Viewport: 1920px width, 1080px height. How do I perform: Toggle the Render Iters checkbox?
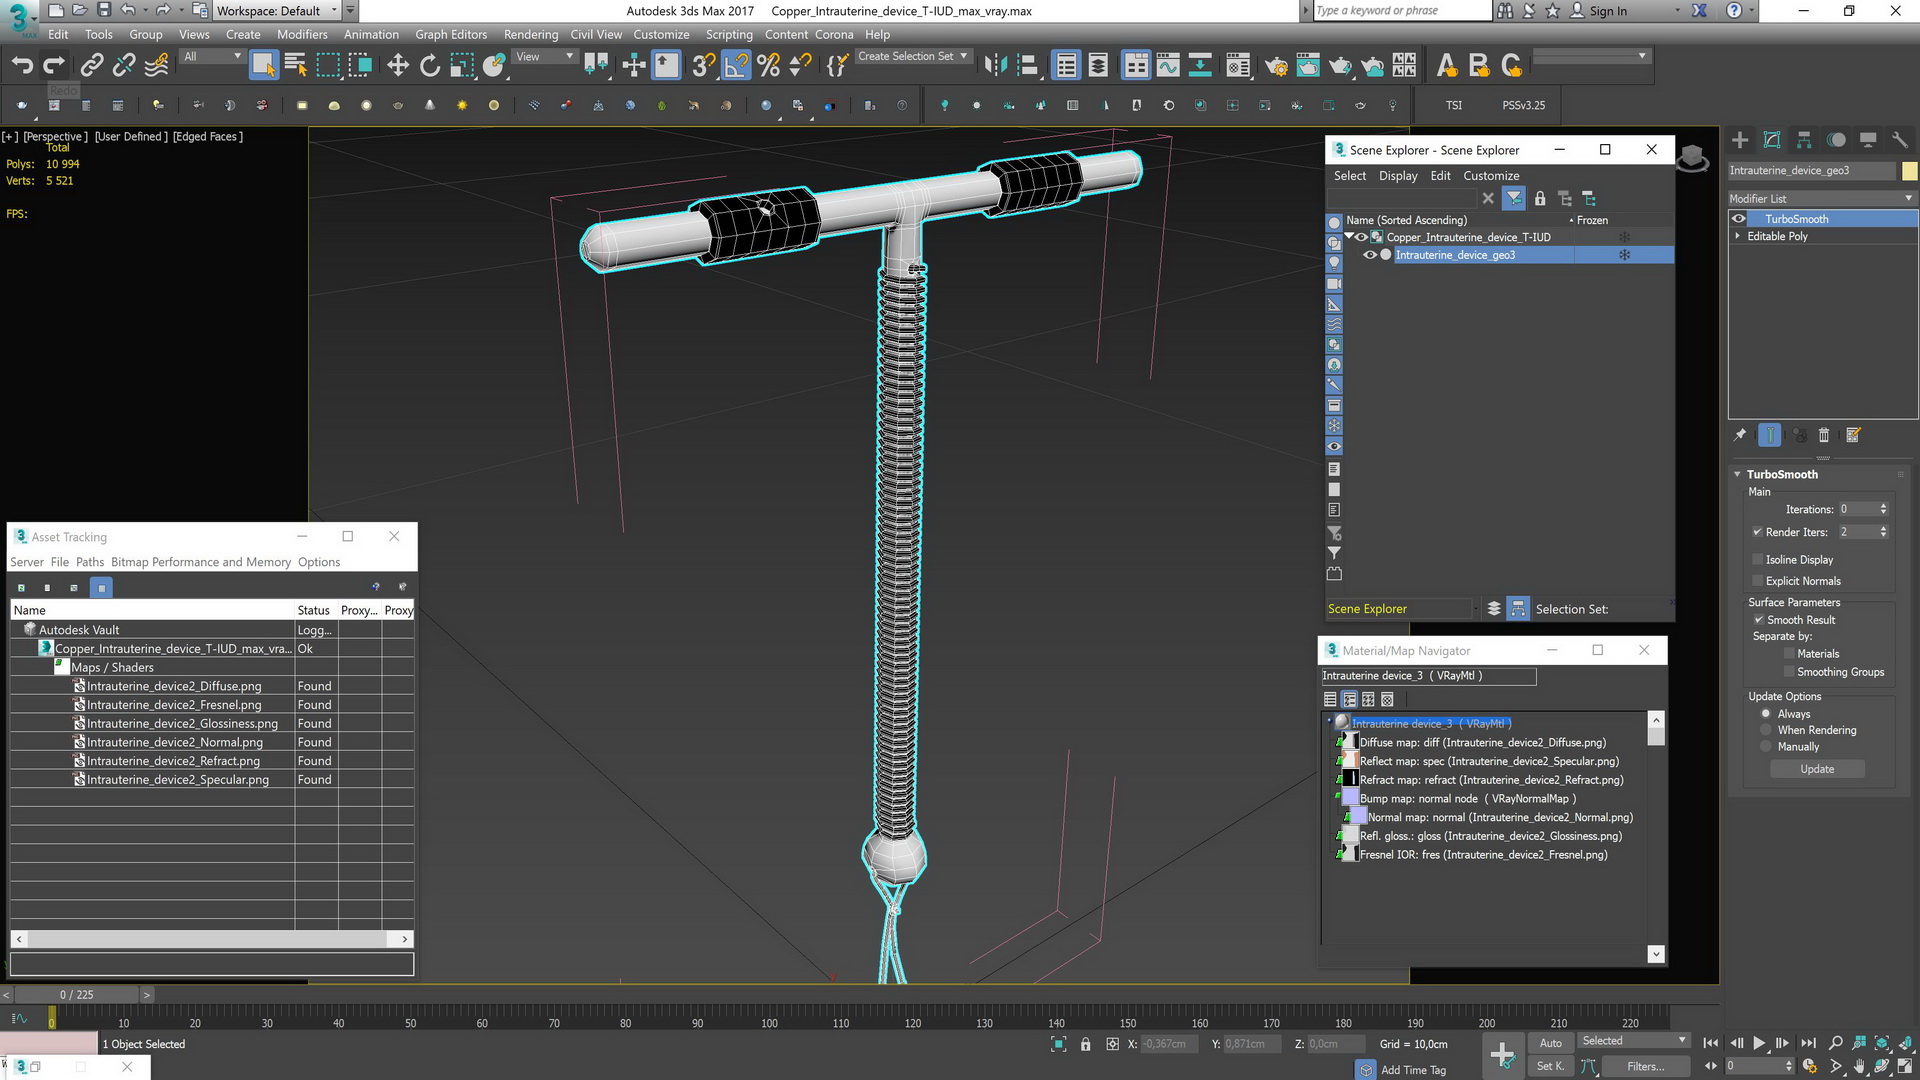(1758, 532)
